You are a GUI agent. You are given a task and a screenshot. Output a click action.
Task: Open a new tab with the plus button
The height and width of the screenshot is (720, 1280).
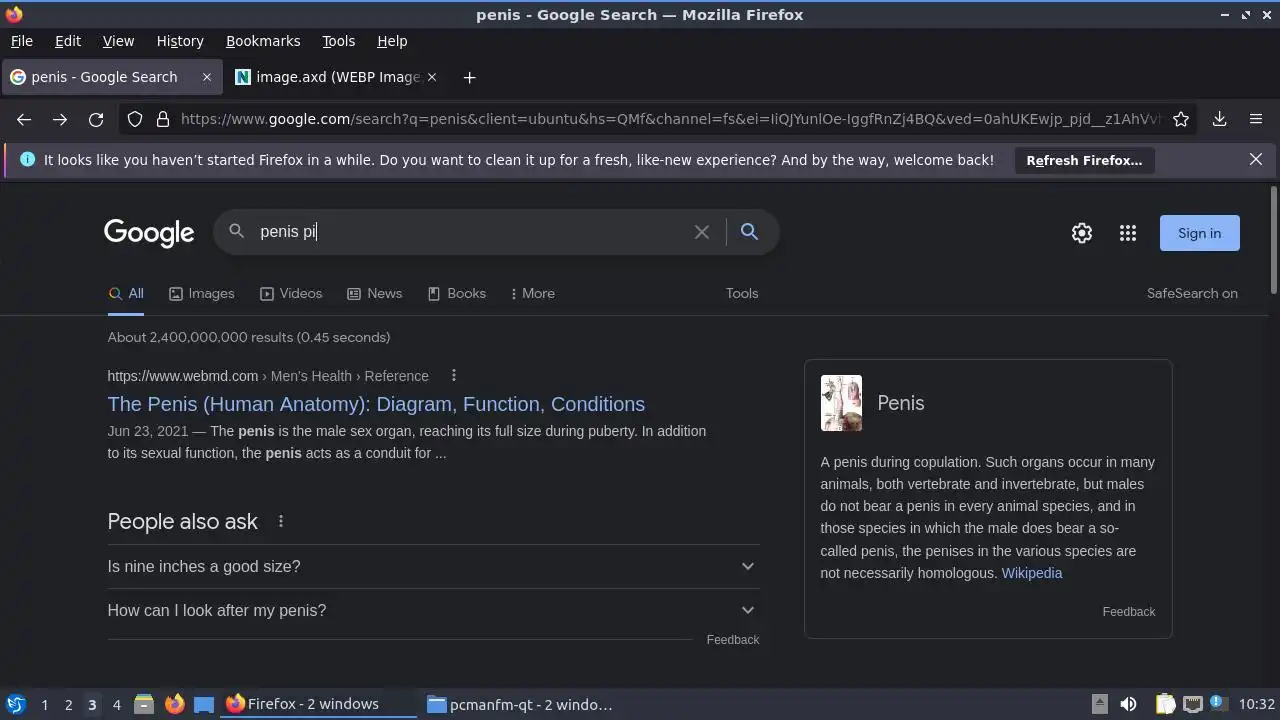tap(469, 77)
